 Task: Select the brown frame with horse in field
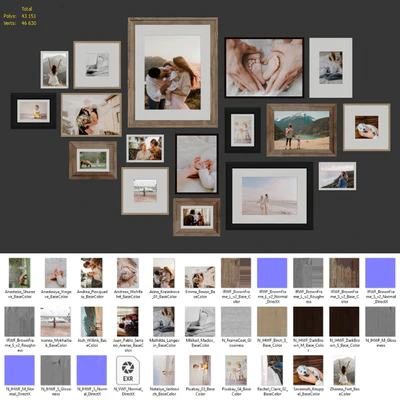click(93, 160)
